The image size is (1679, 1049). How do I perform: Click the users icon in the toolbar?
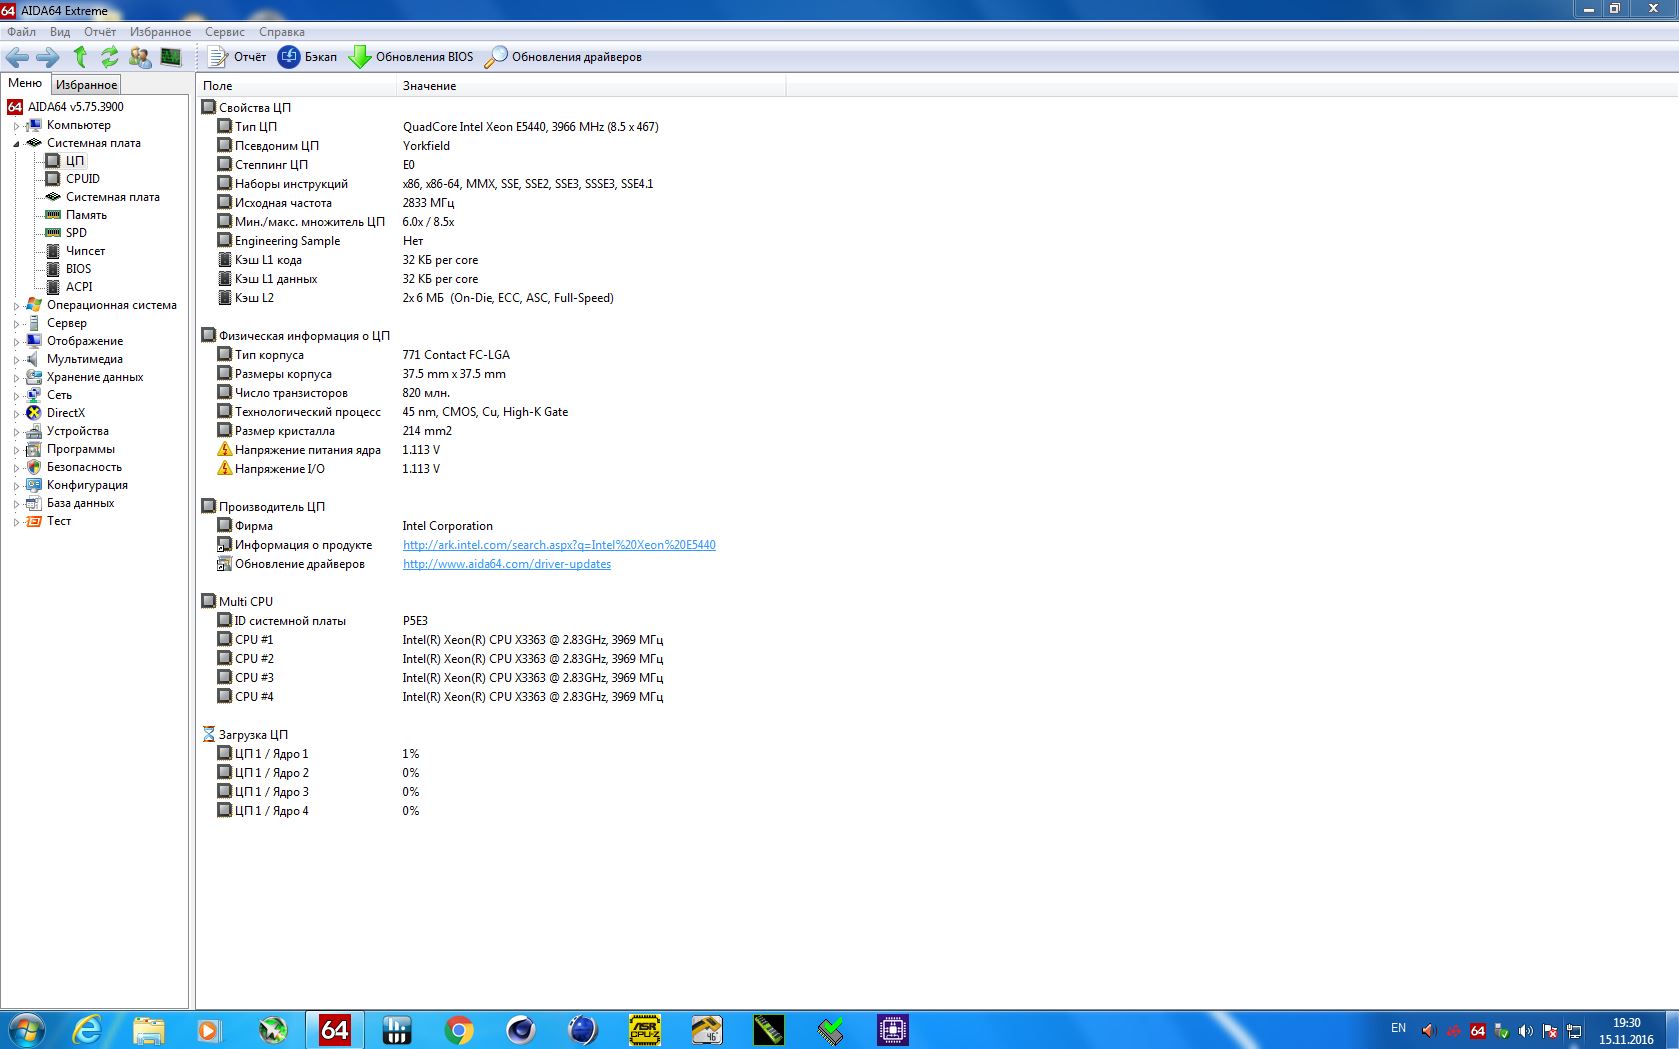(140, 57)
